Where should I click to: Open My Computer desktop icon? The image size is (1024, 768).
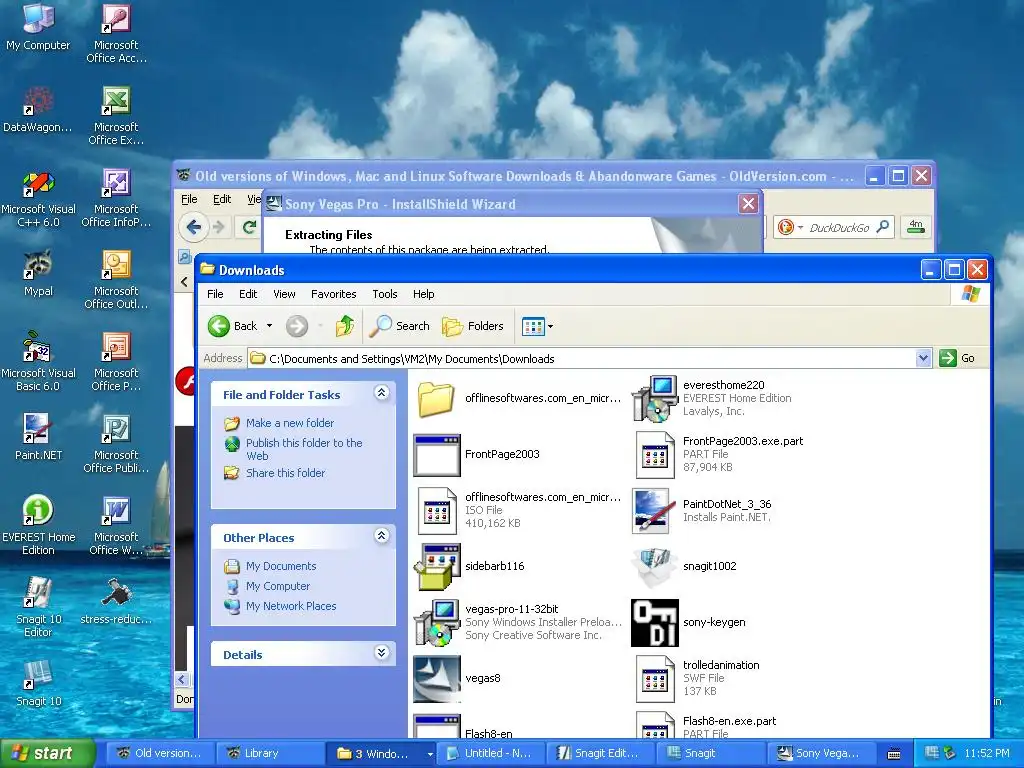pyautogui.click(x=38, y=26)
